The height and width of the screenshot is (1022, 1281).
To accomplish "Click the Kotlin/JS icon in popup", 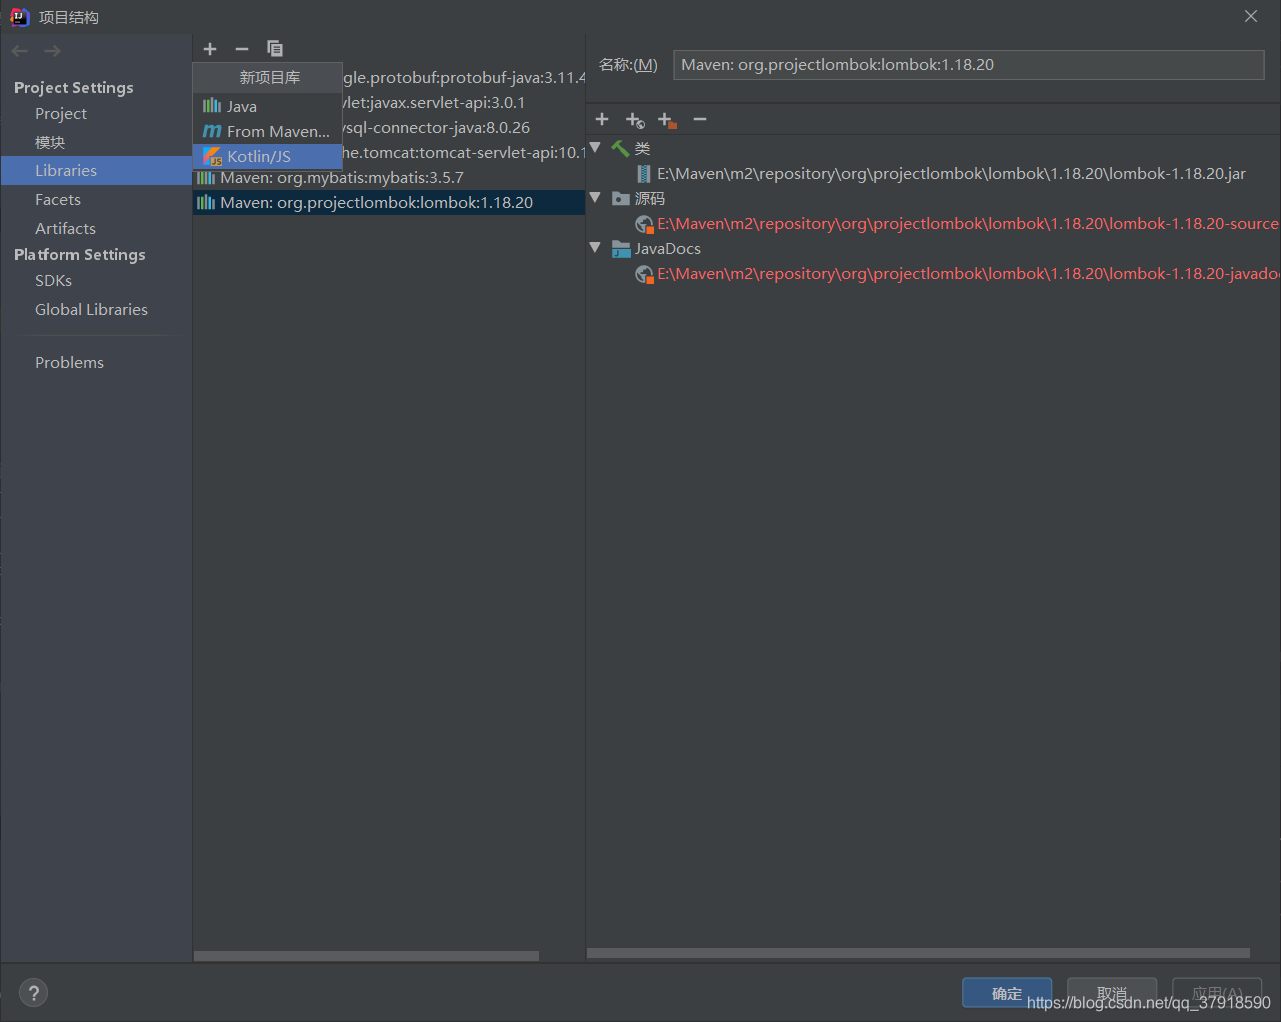I will click(x=213, y=157).
